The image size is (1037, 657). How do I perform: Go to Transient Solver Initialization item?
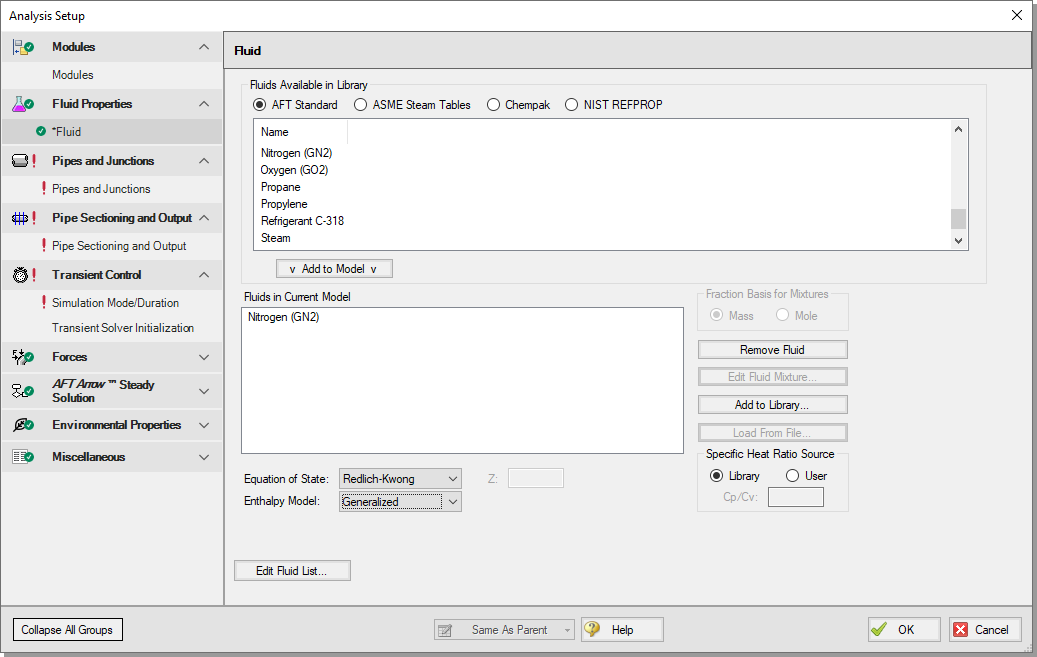[123, 328]
